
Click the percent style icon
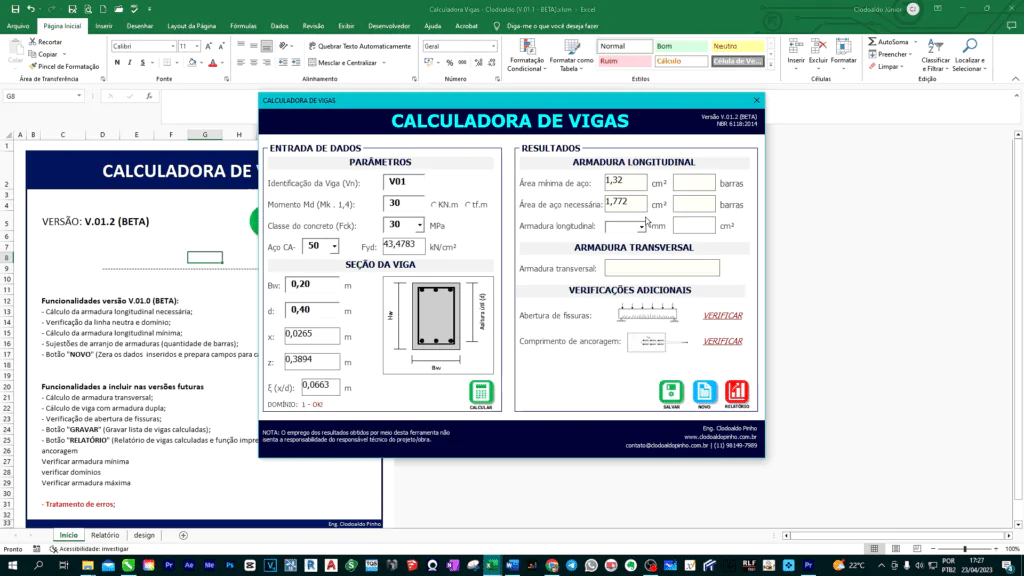[x=449, y=63]
